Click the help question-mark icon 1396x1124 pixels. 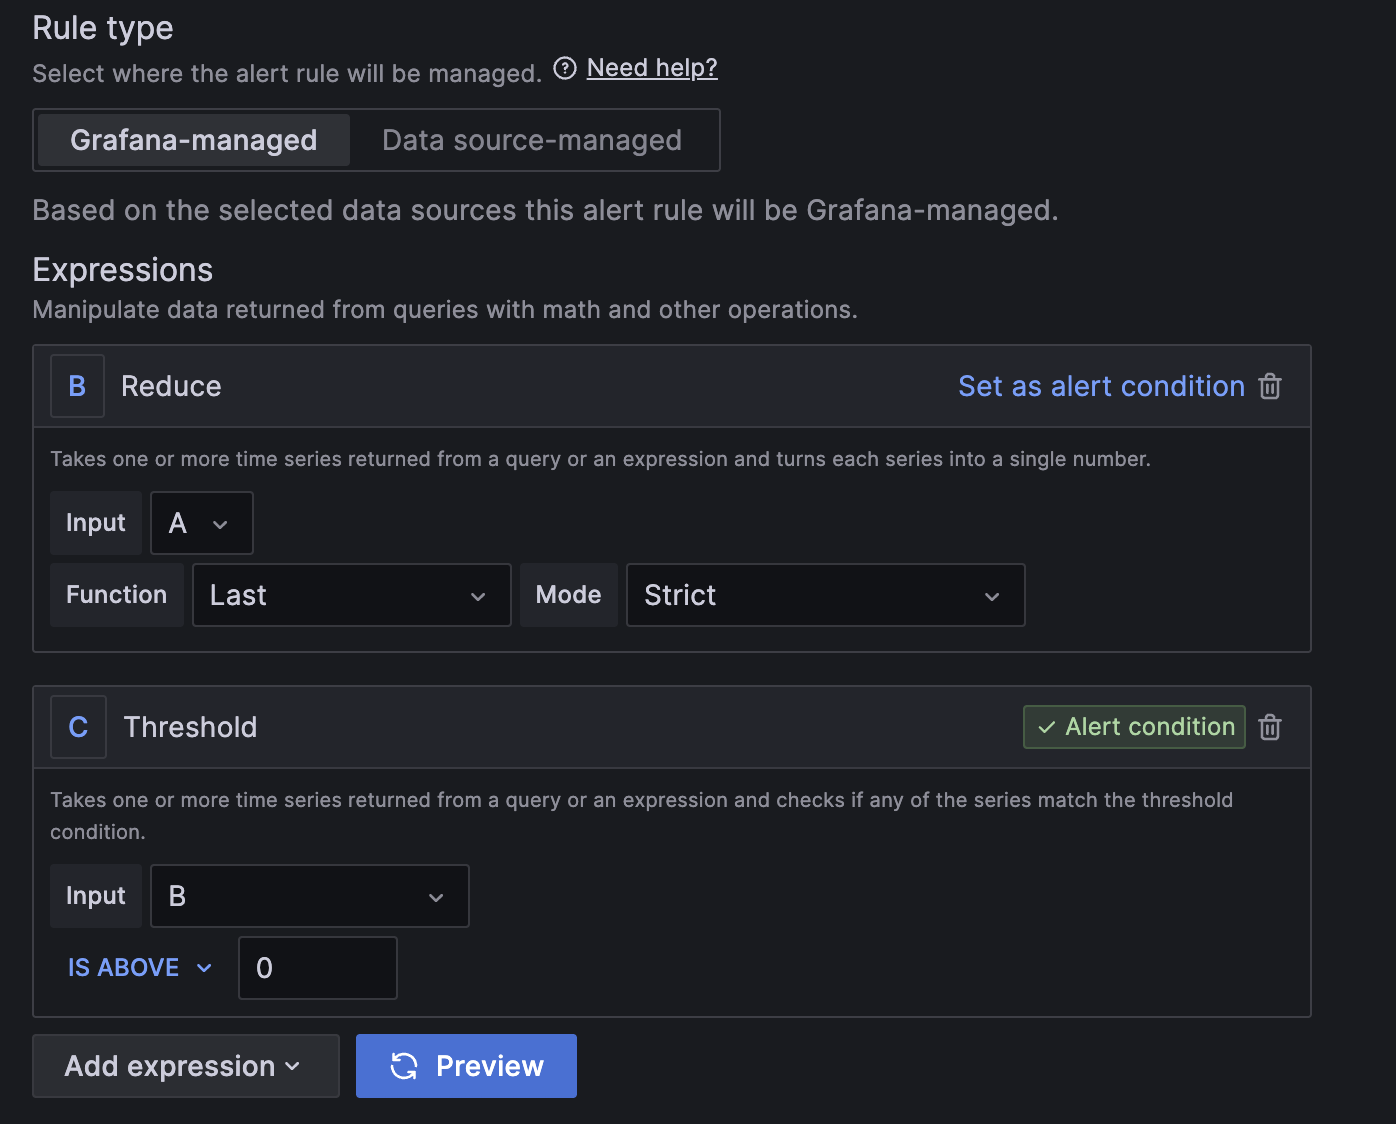565,68
